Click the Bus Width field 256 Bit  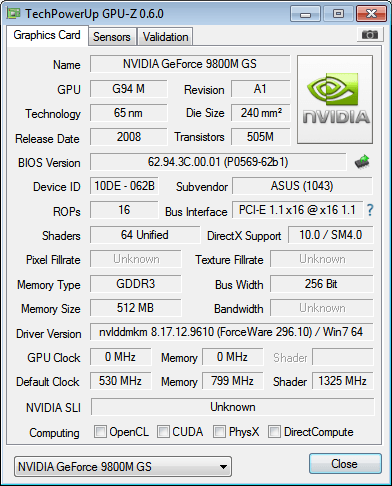[x=322, y=284]
